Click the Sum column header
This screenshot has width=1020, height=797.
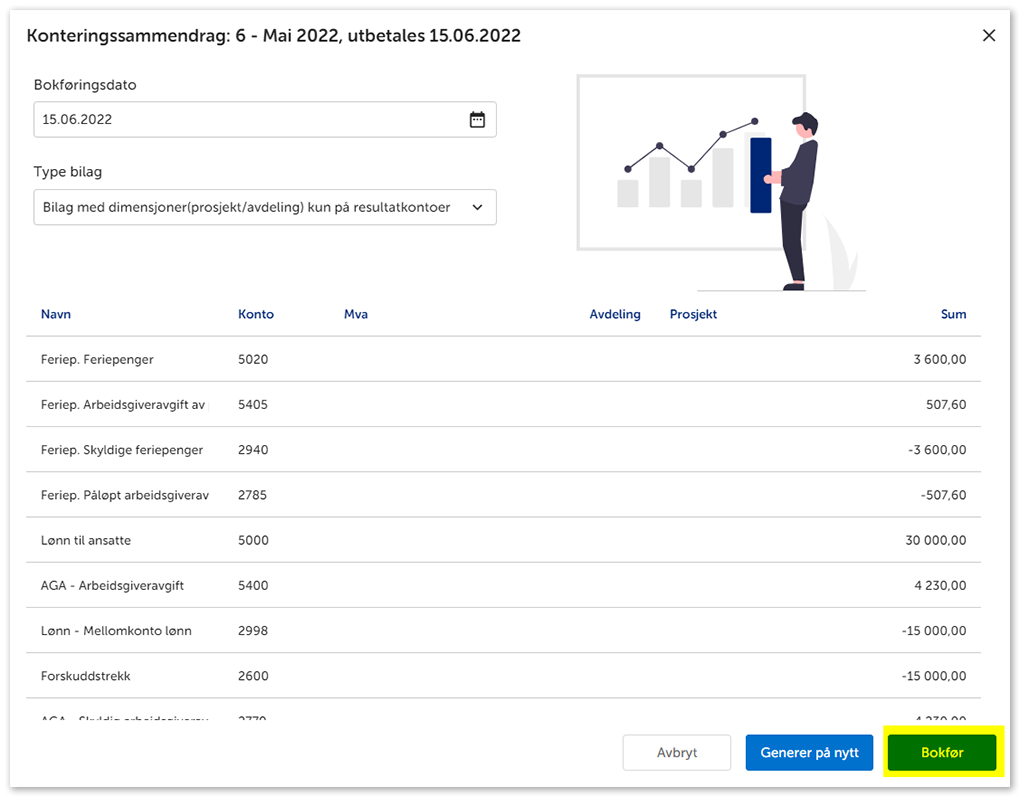(x=953, y=314)
